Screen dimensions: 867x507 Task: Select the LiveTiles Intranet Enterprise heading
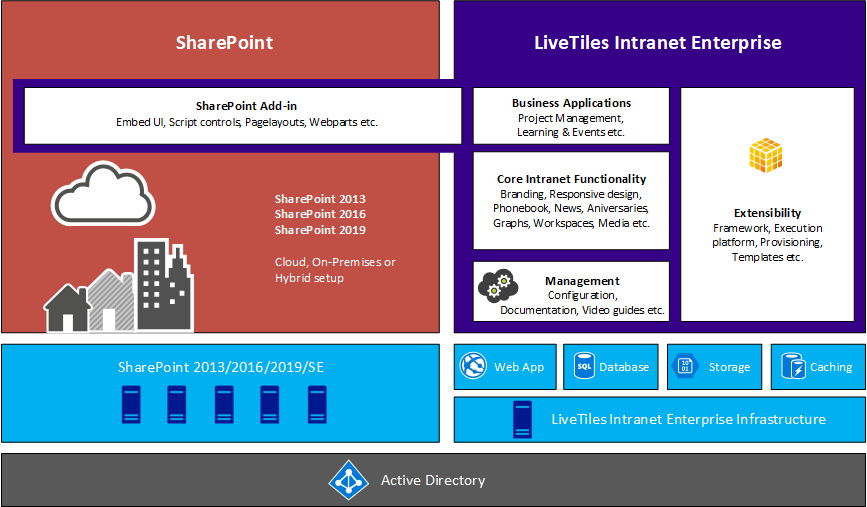point(658,43)
